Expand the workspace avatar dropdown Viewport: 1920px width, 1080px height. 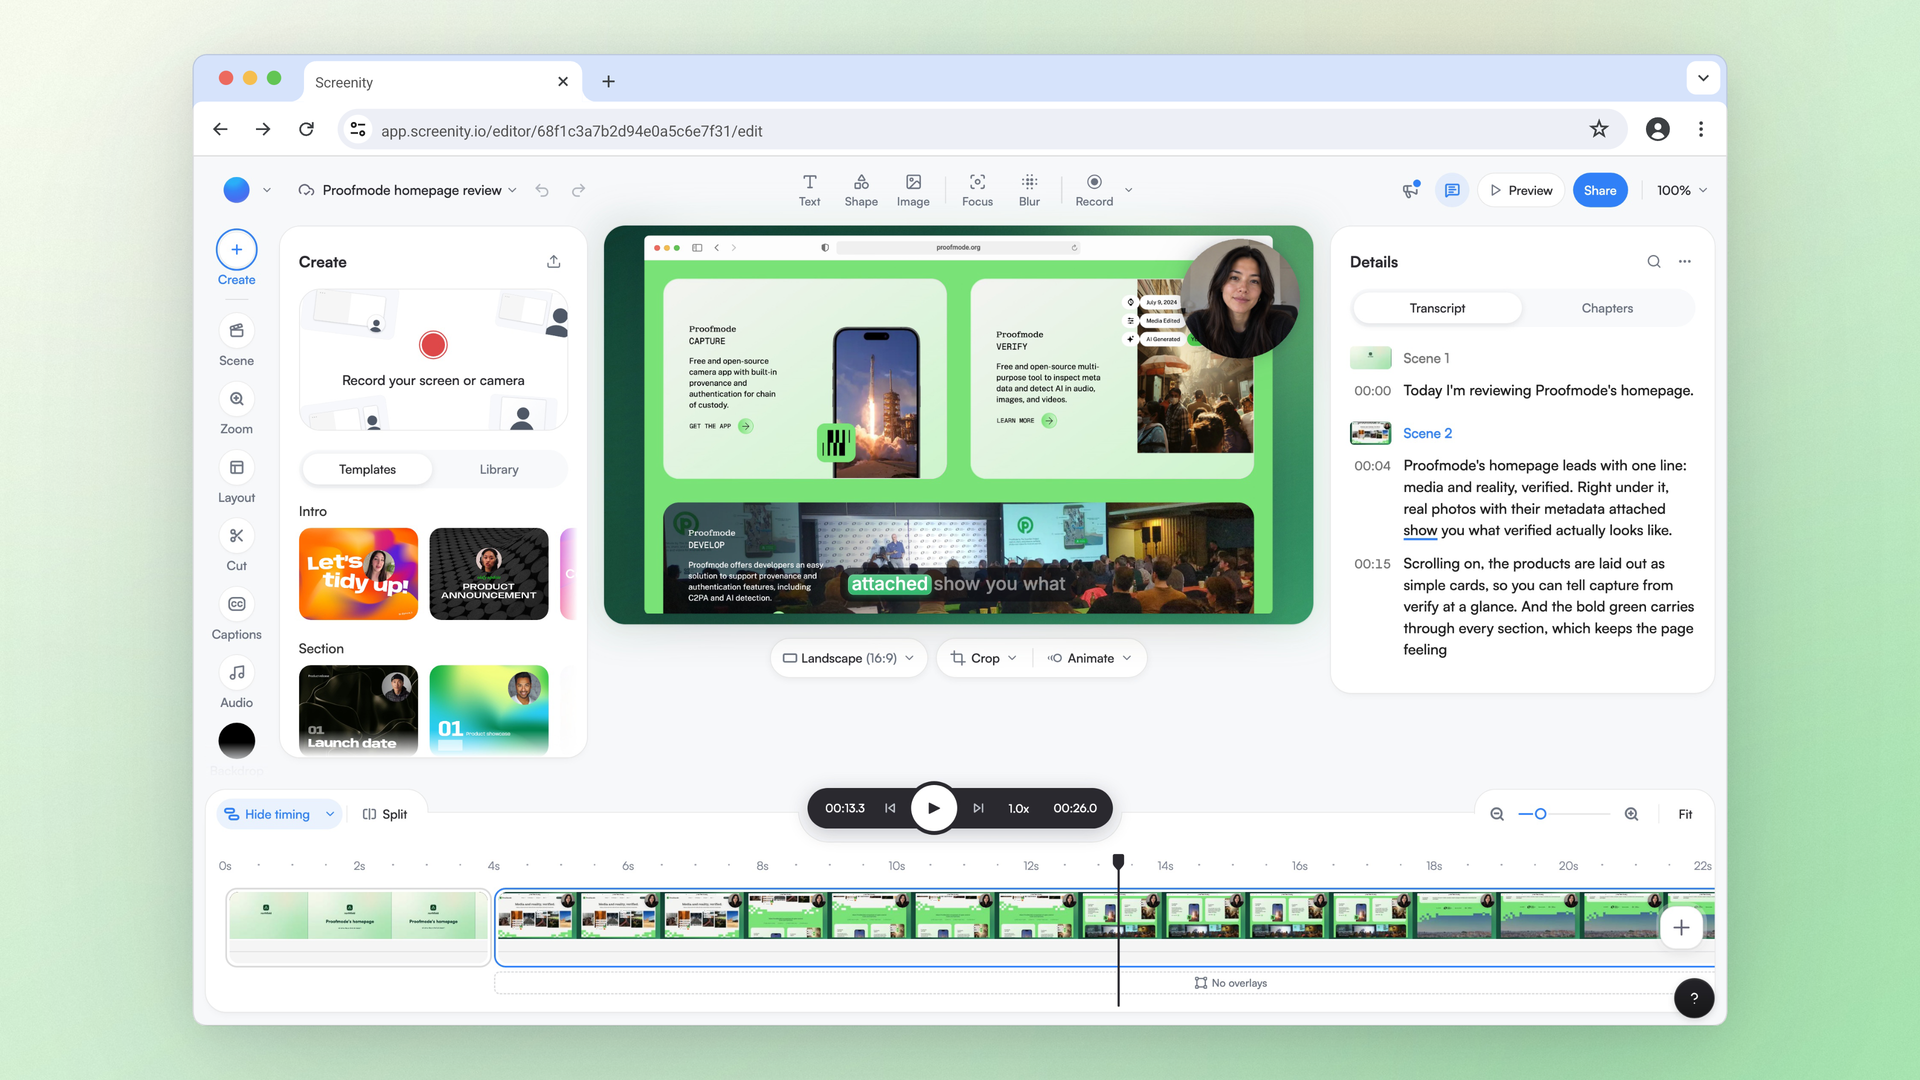point(267,190)
